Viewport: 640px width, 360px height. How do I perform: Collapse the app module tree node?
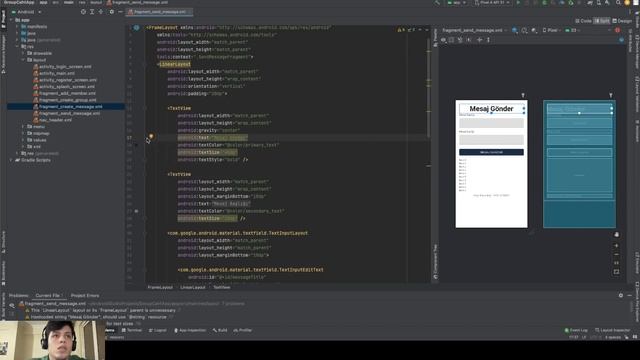11,20
